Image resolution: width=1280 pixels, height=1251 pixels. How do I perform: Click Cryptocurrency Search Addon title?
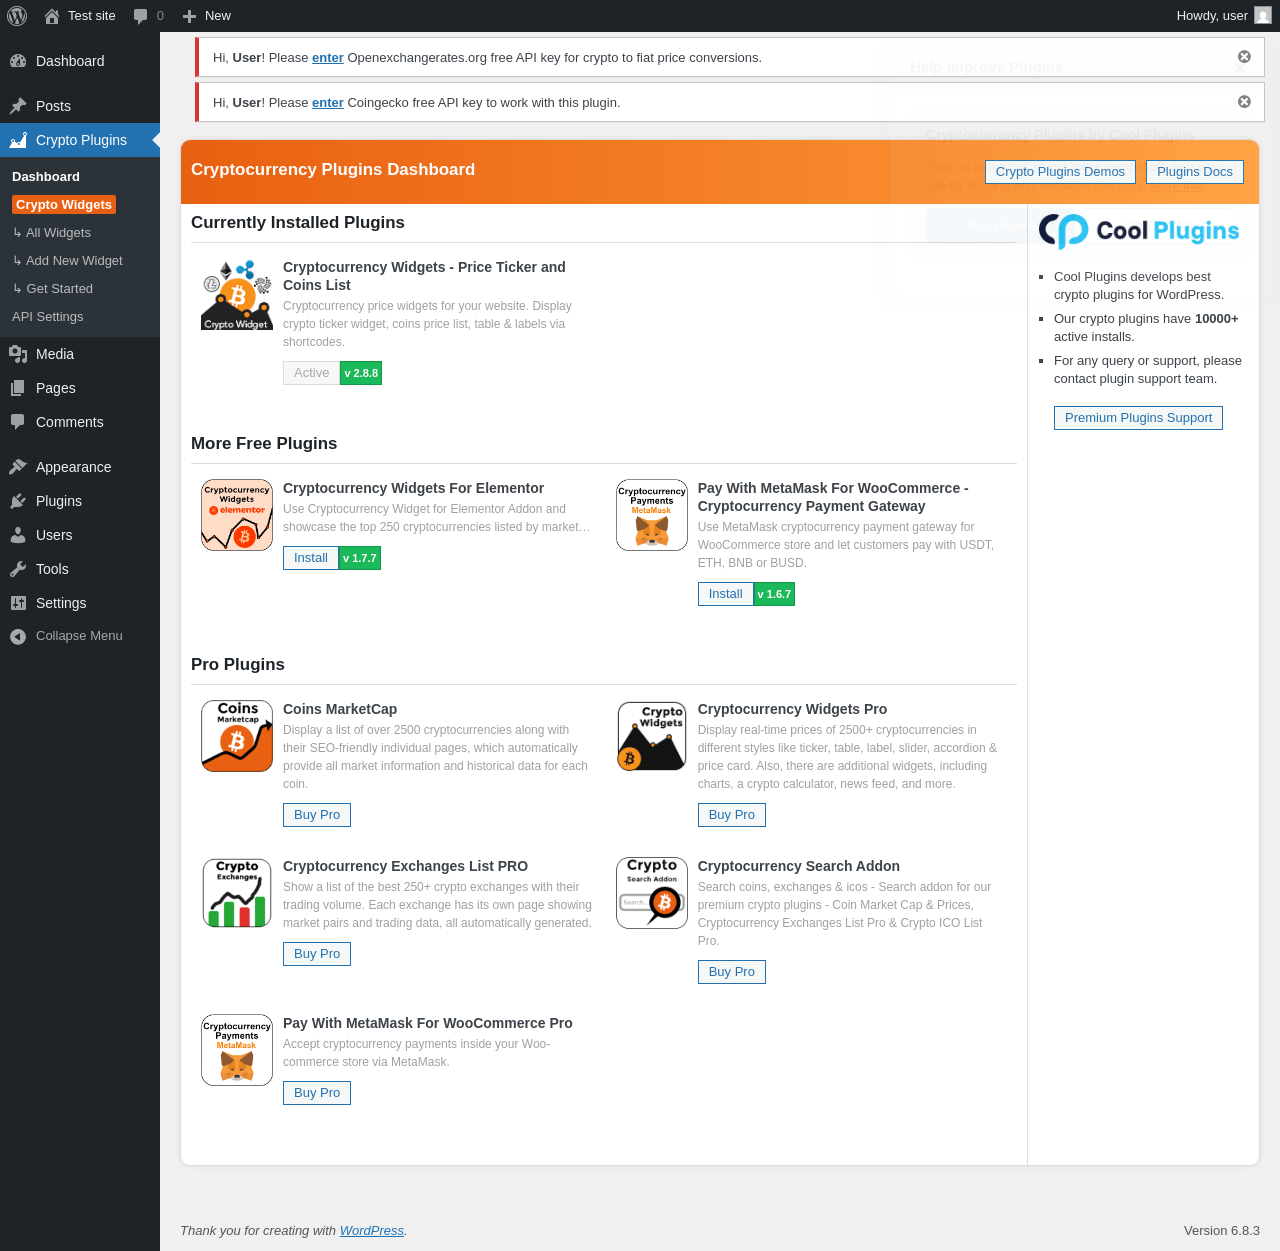click(x=799, y=866)
